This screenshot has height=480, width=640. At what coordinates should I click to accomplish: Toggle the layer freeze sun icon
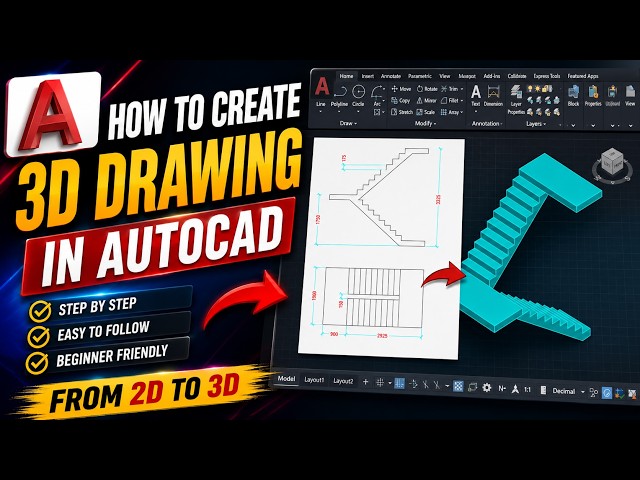pos(538,88)
